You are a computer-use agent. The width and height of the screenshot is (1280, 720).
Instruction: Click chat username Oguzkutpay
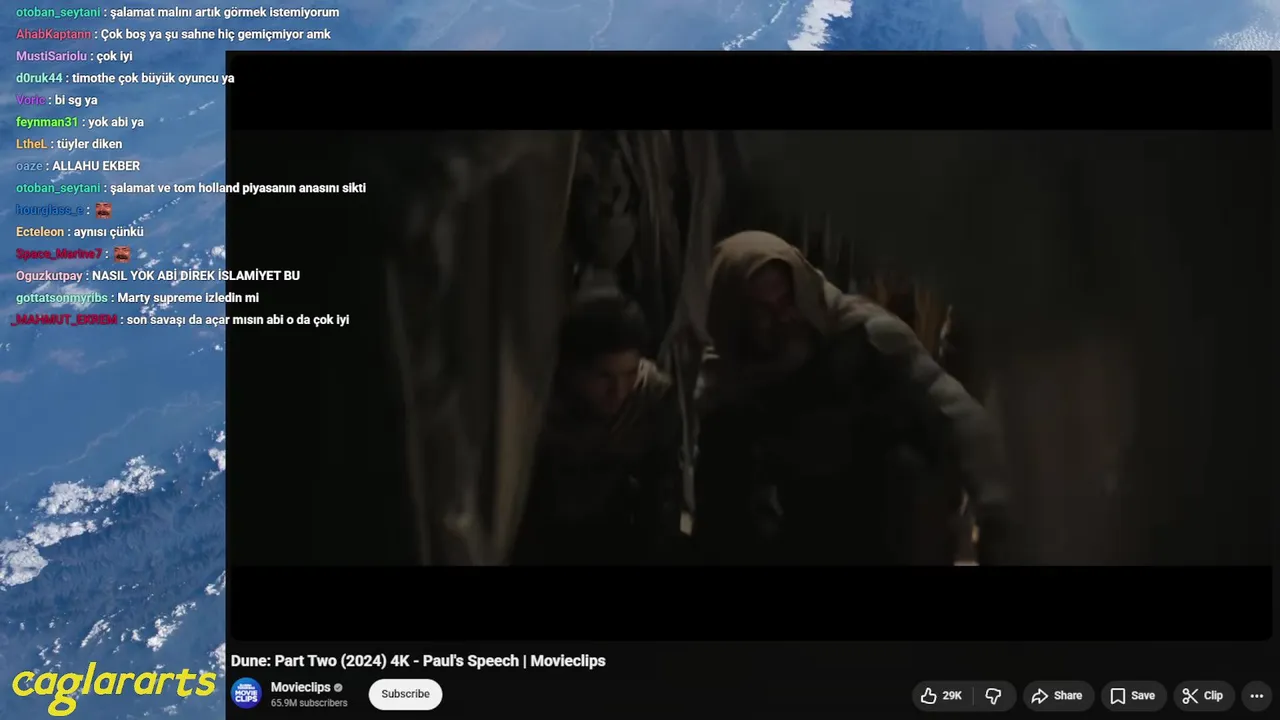50,276
